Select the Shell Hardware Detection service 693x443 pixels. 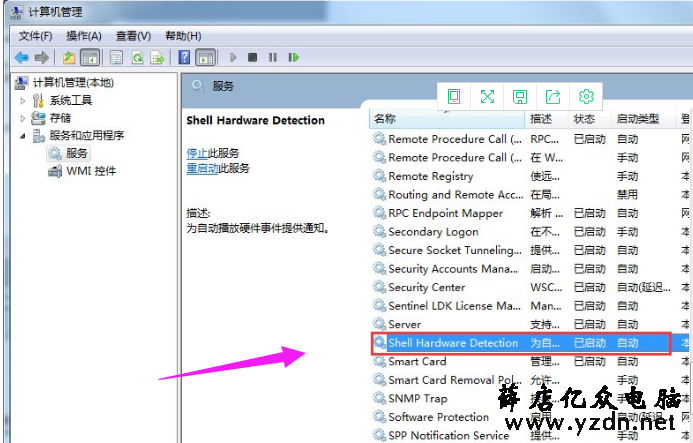coord(530,343)
